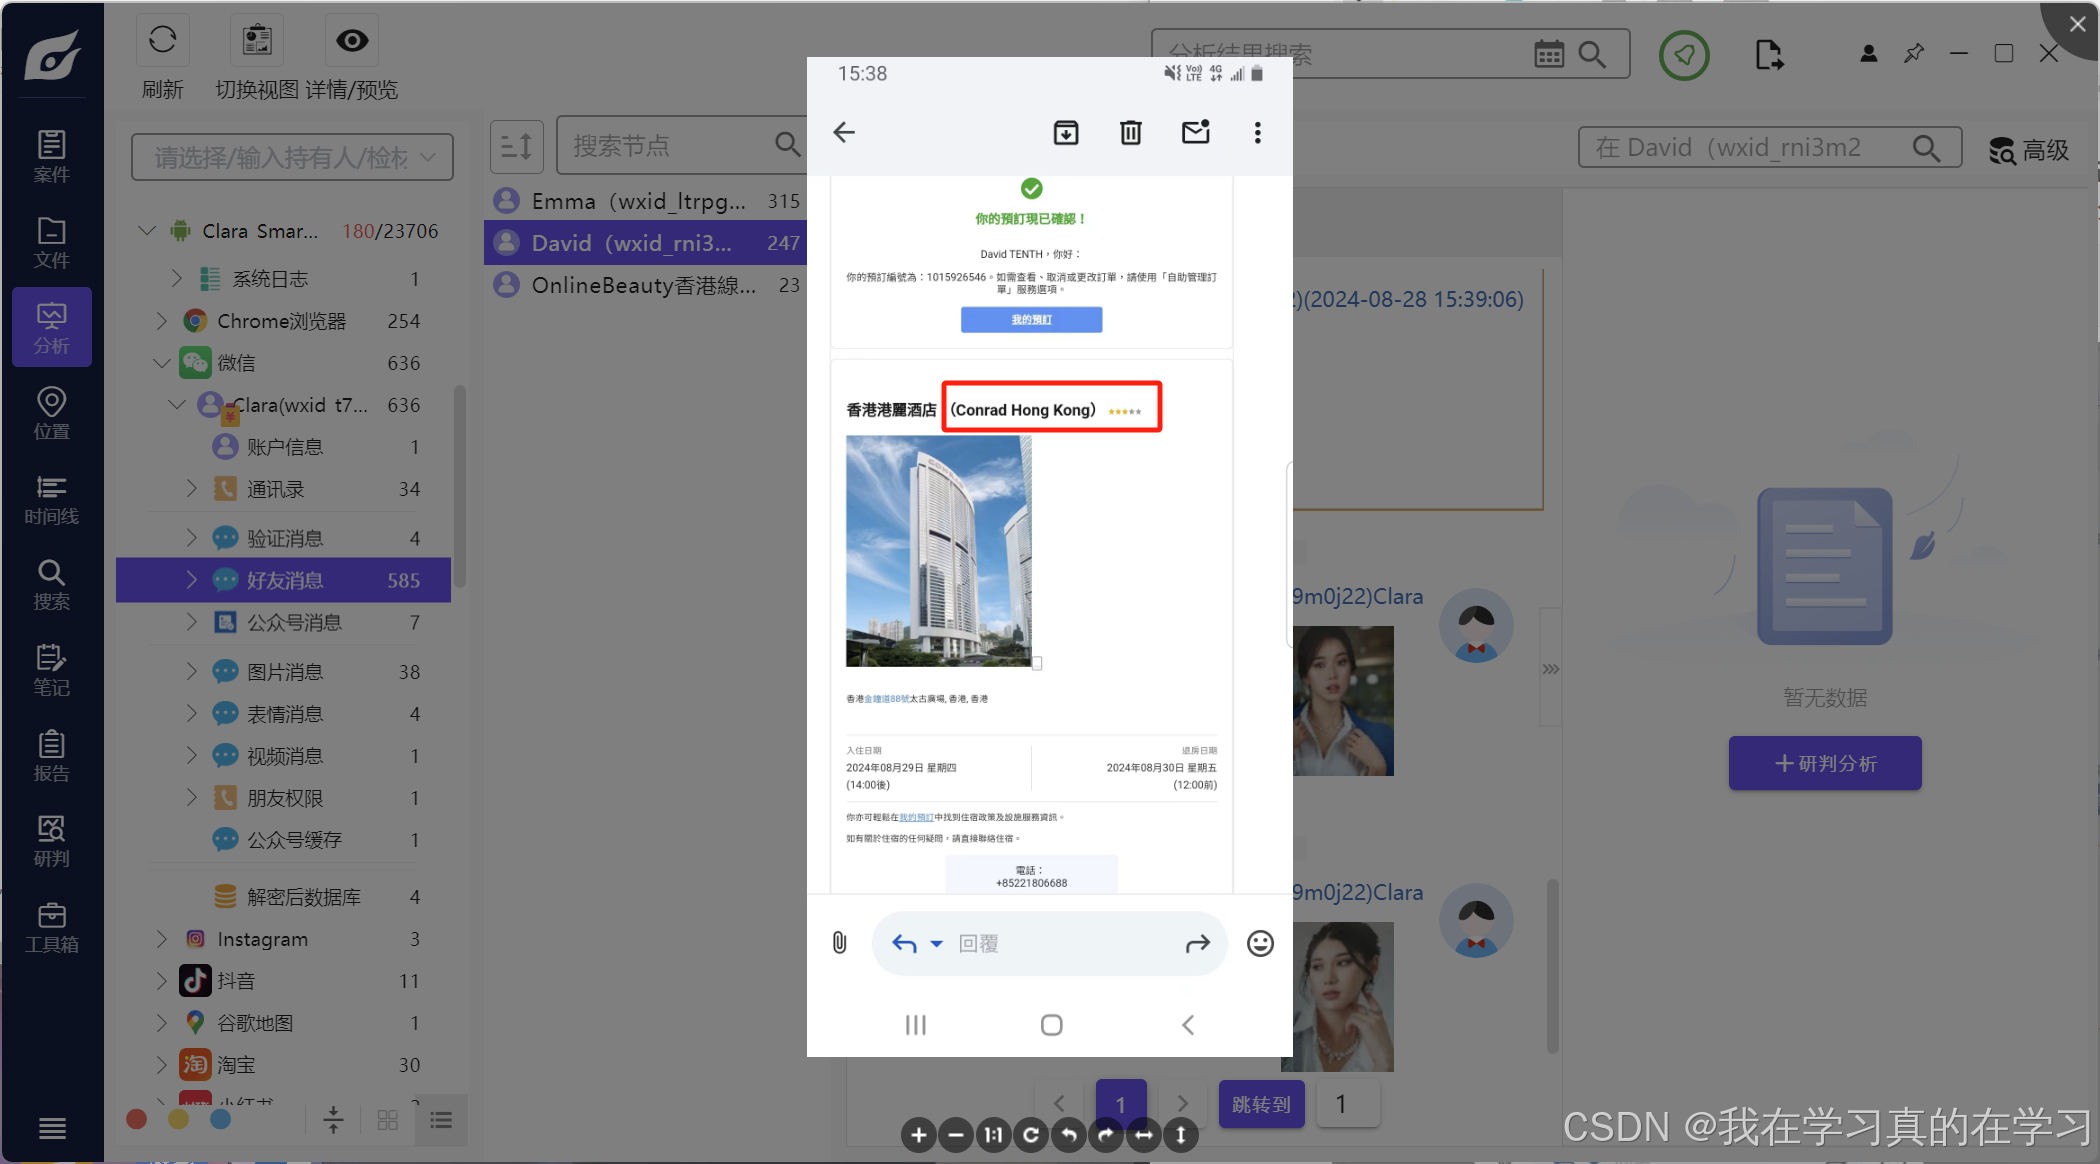The height and width of the screenshot is (1164, 2100).
Task: Open the holder/sample selection dropdown
Action: [292, 157]
